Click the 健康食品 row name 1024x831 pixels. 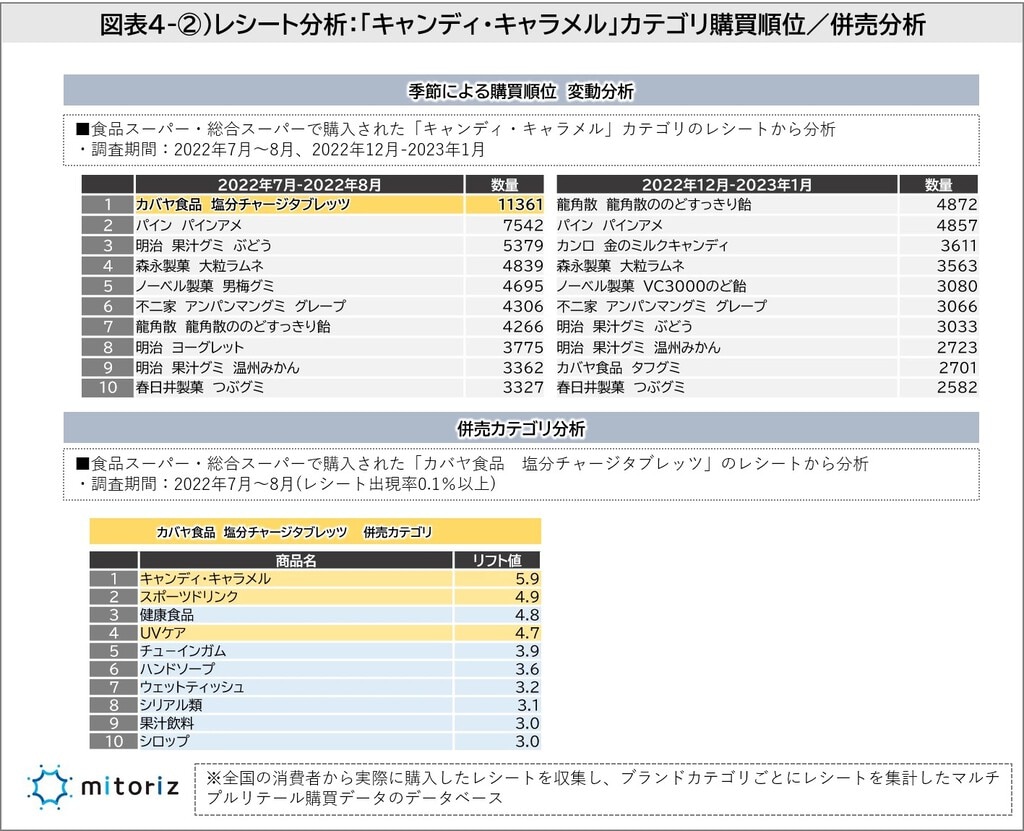(167, 615)
